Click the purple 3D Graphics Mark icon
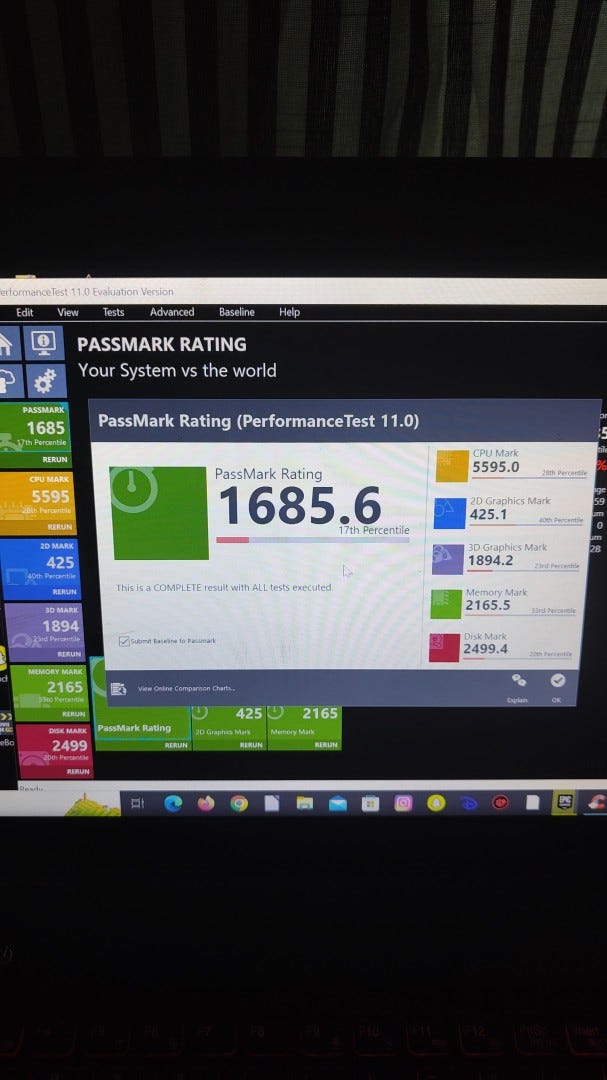The height and width of the screenshot is (1080, 607). (x=448, y=559)
